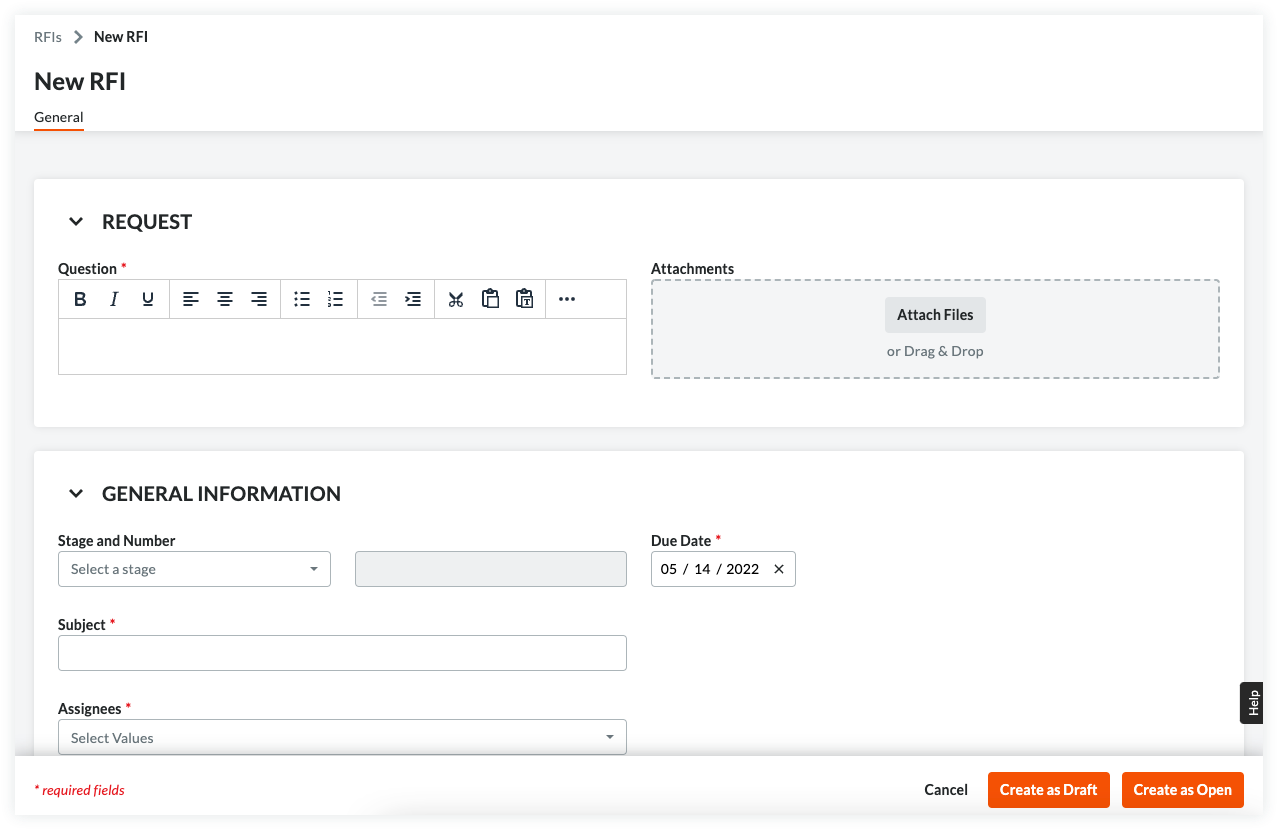This screenshot has height=830, width=1278.
Task: Click the Attach Files button
Action: [935, 315]
